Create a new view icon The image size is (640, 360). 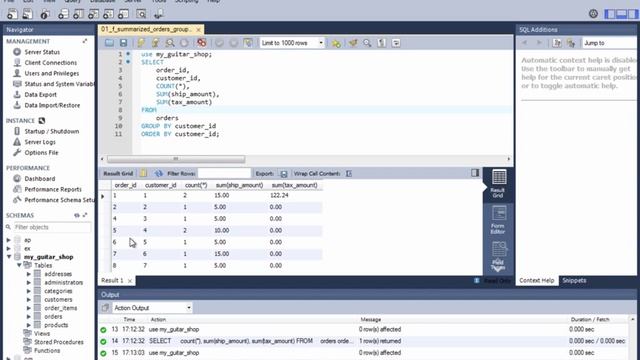click(93, 14)
